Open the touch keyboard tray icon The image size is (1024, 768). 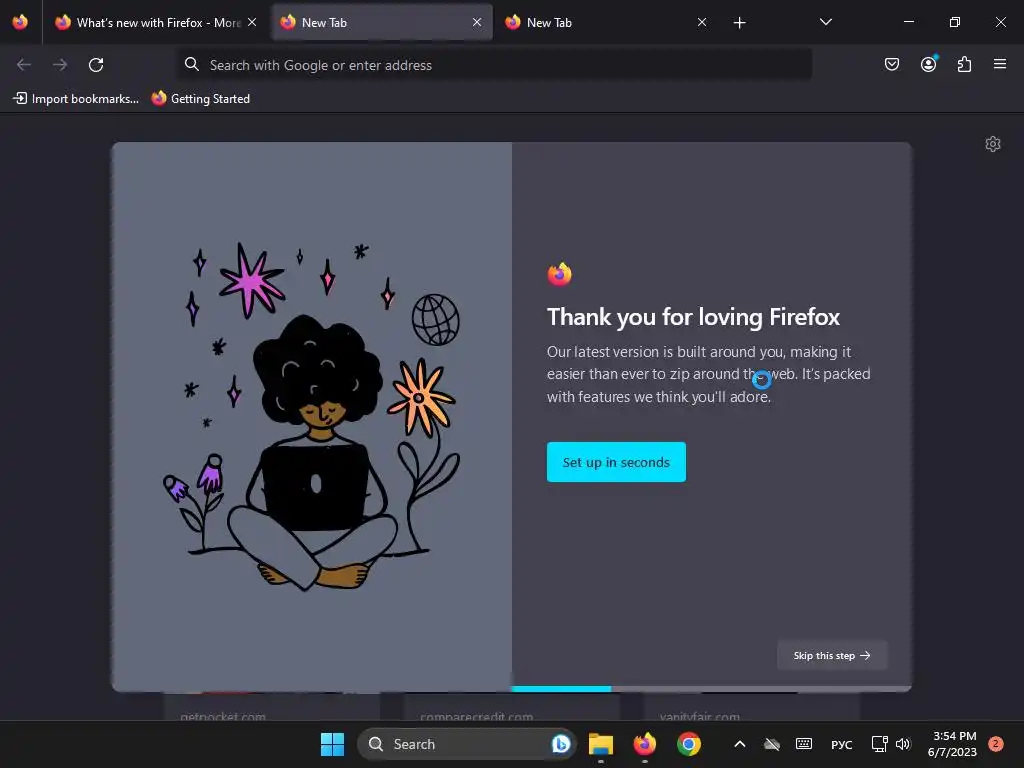tap(804, 744)
